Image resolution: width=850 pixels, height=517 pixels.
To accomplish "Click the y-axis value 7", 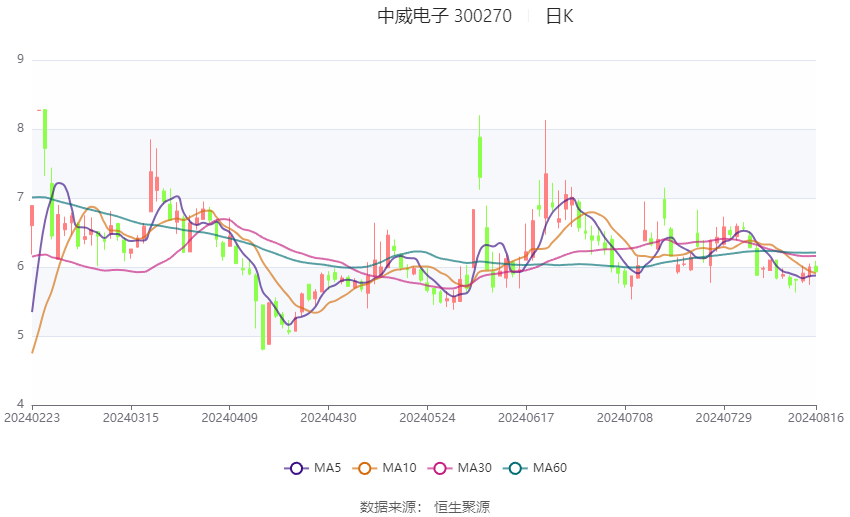I will 21,197.
